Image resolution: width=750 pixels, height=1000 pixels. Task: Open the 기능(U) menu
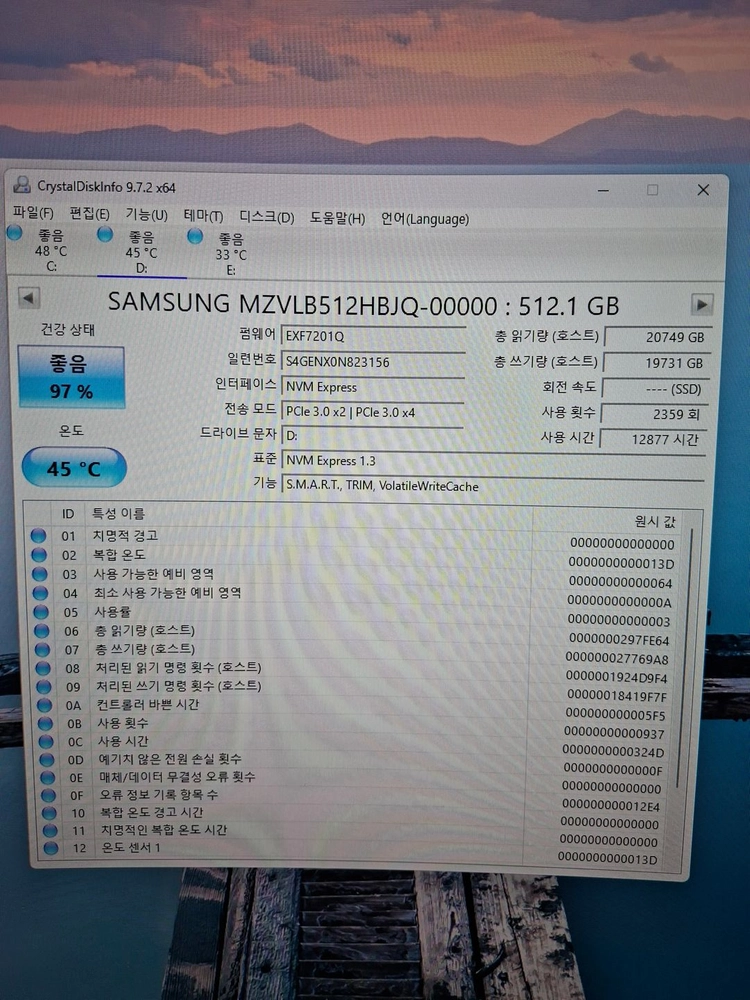click(146, 215)
